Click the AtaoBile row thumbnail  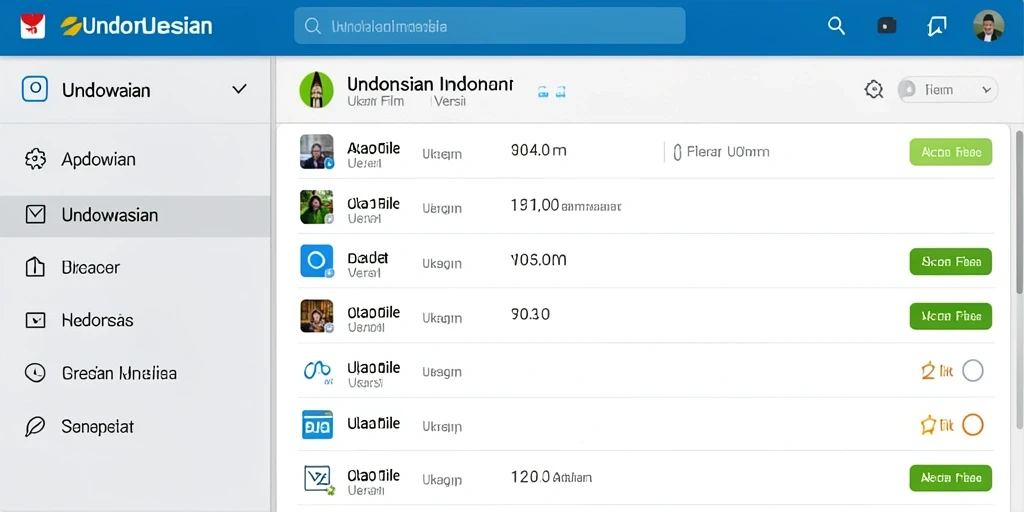(317, 152)
